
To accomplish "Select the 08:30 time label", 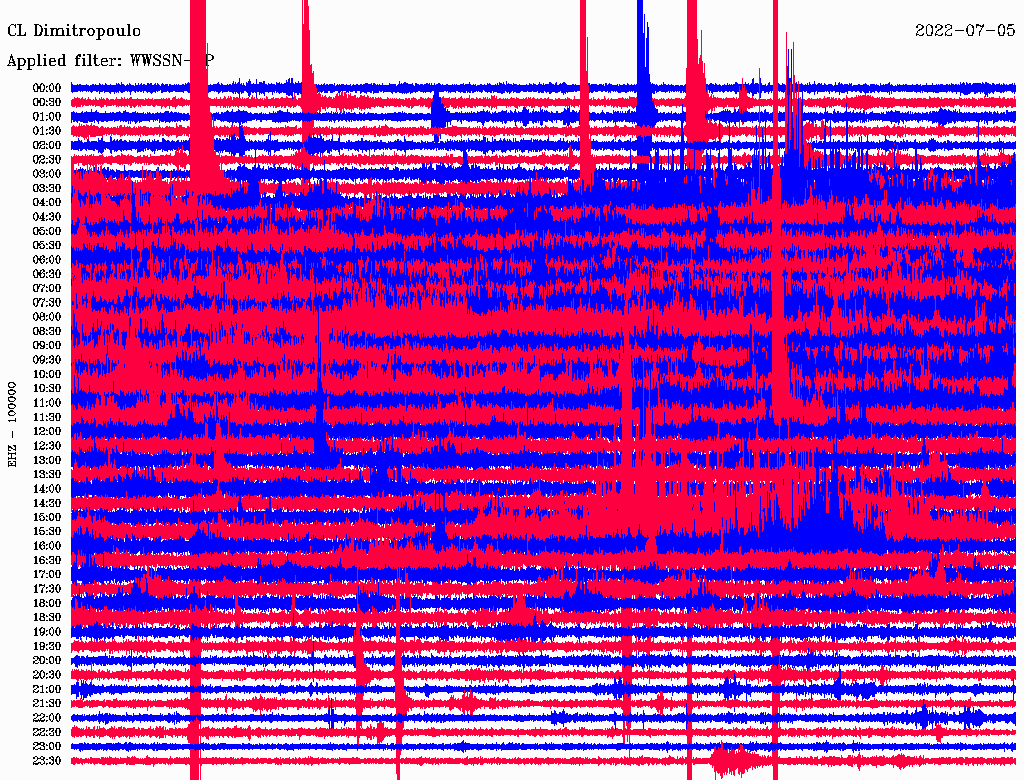I will point(47,331).
